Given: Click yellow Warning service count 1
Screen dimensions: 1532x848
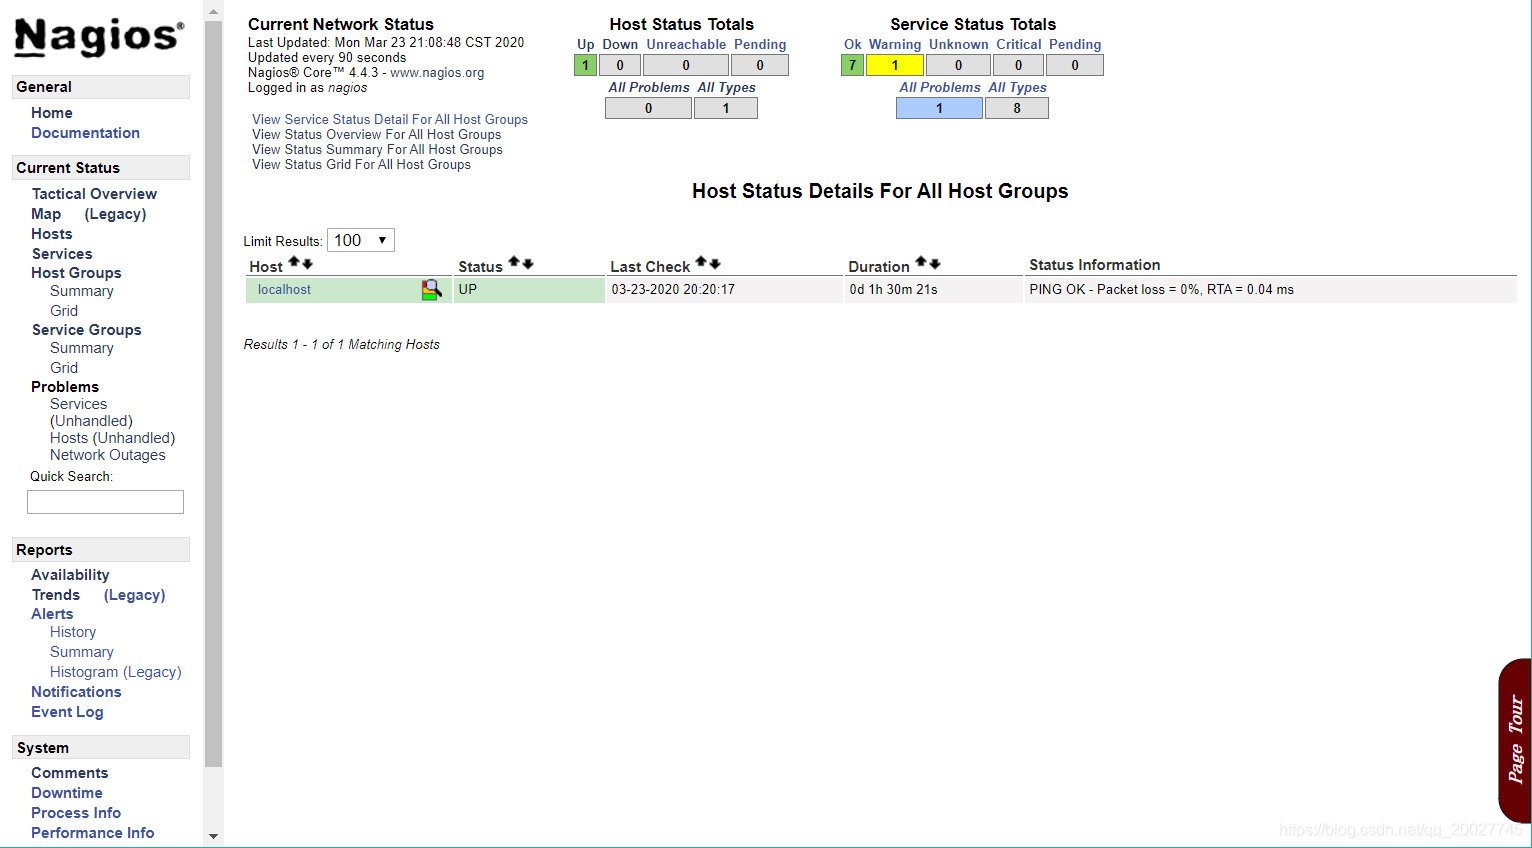Looking at the screenshot, I should 895,65.
